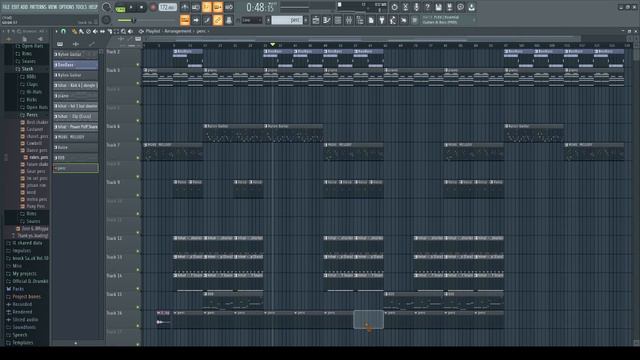Select the mute tool in playlist
The width and height of the screenshot is (640, 360).
point(95,31)
